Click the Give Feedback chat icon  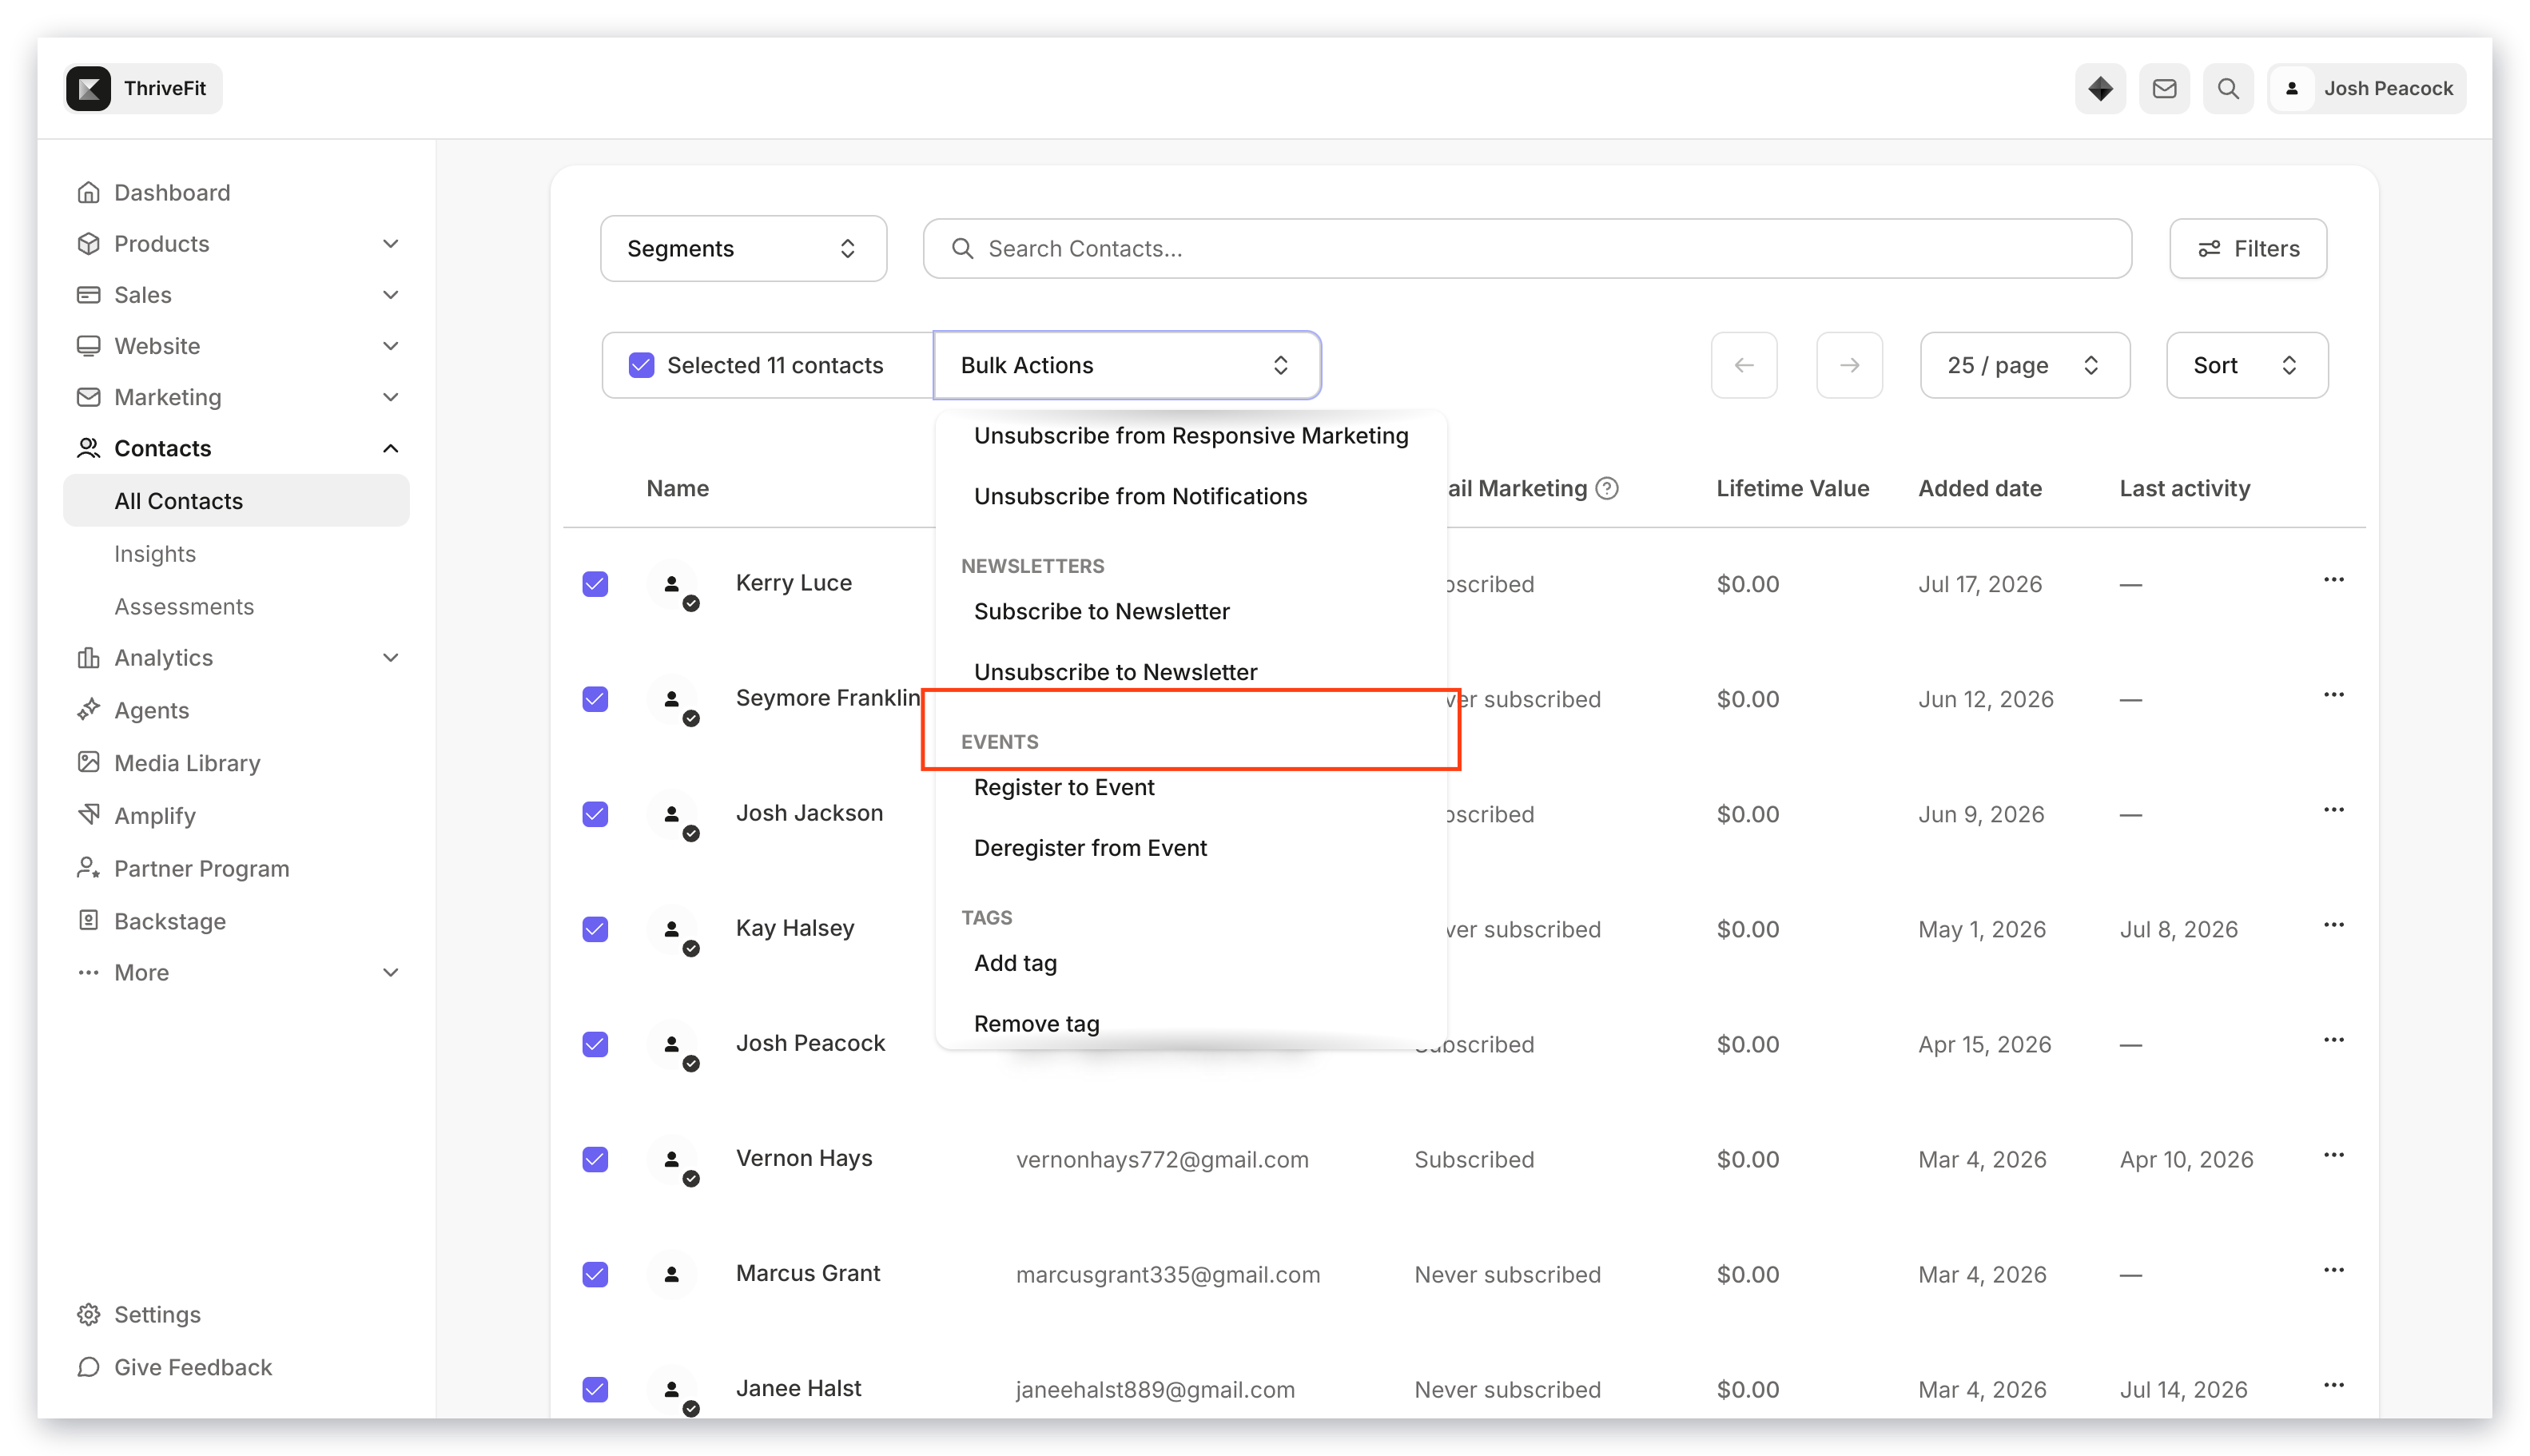(88, 1366)
